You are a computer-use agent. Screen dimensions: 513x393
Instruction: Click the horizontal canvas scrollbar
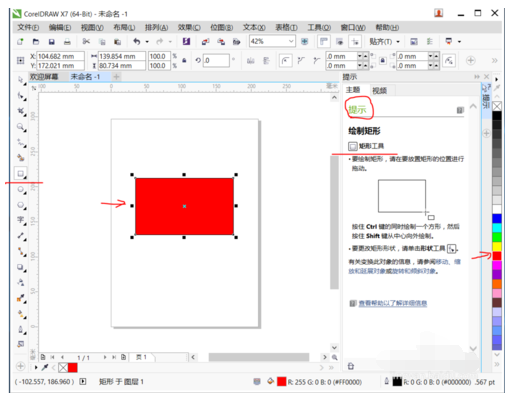click(259, 357)
